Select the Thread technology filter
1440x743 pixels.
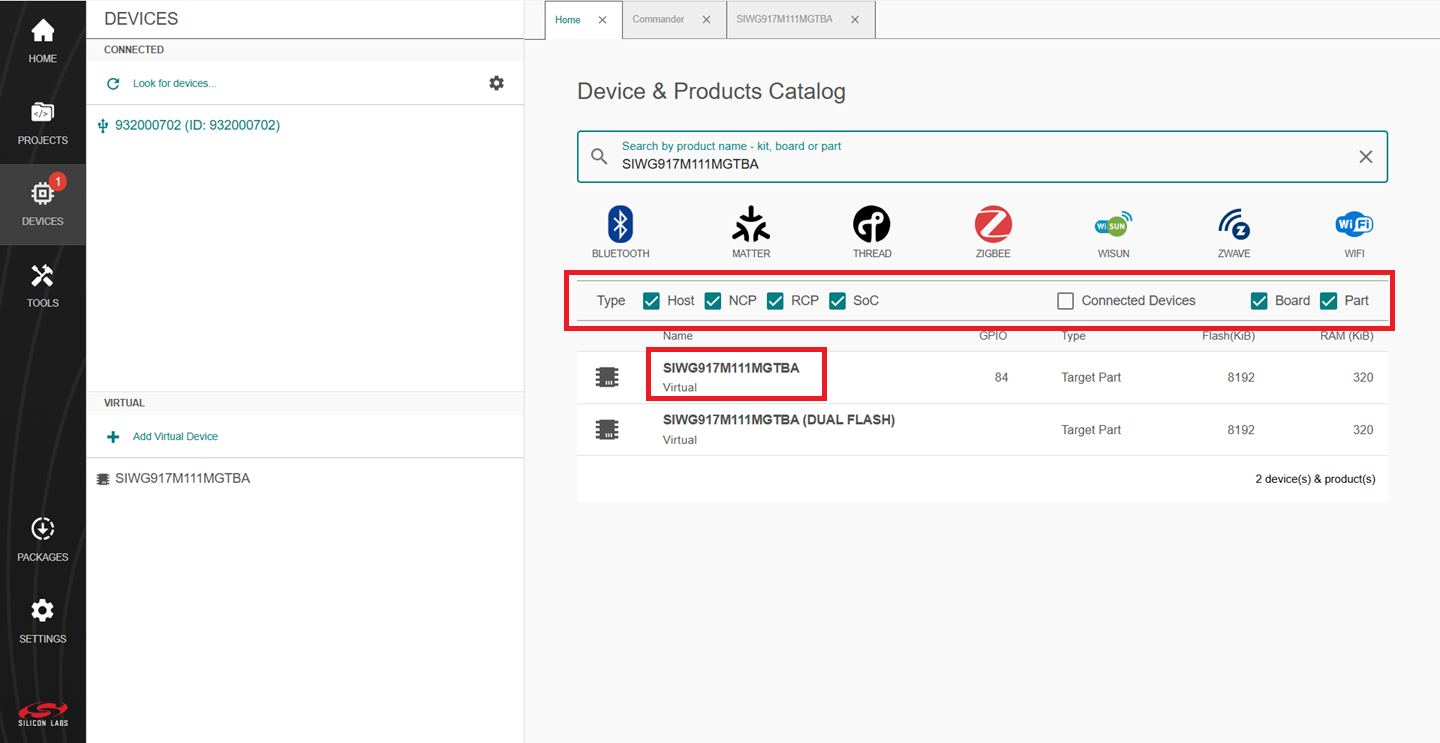pos(871,232)
